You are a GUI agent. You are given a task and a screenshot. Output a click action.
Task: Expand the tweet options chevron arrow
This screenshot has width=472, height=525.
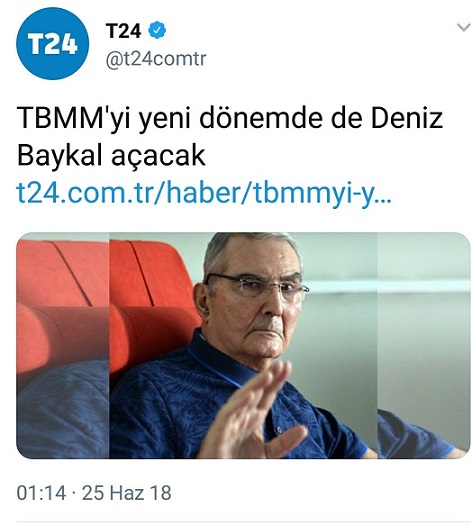click(x=463, y=27)
